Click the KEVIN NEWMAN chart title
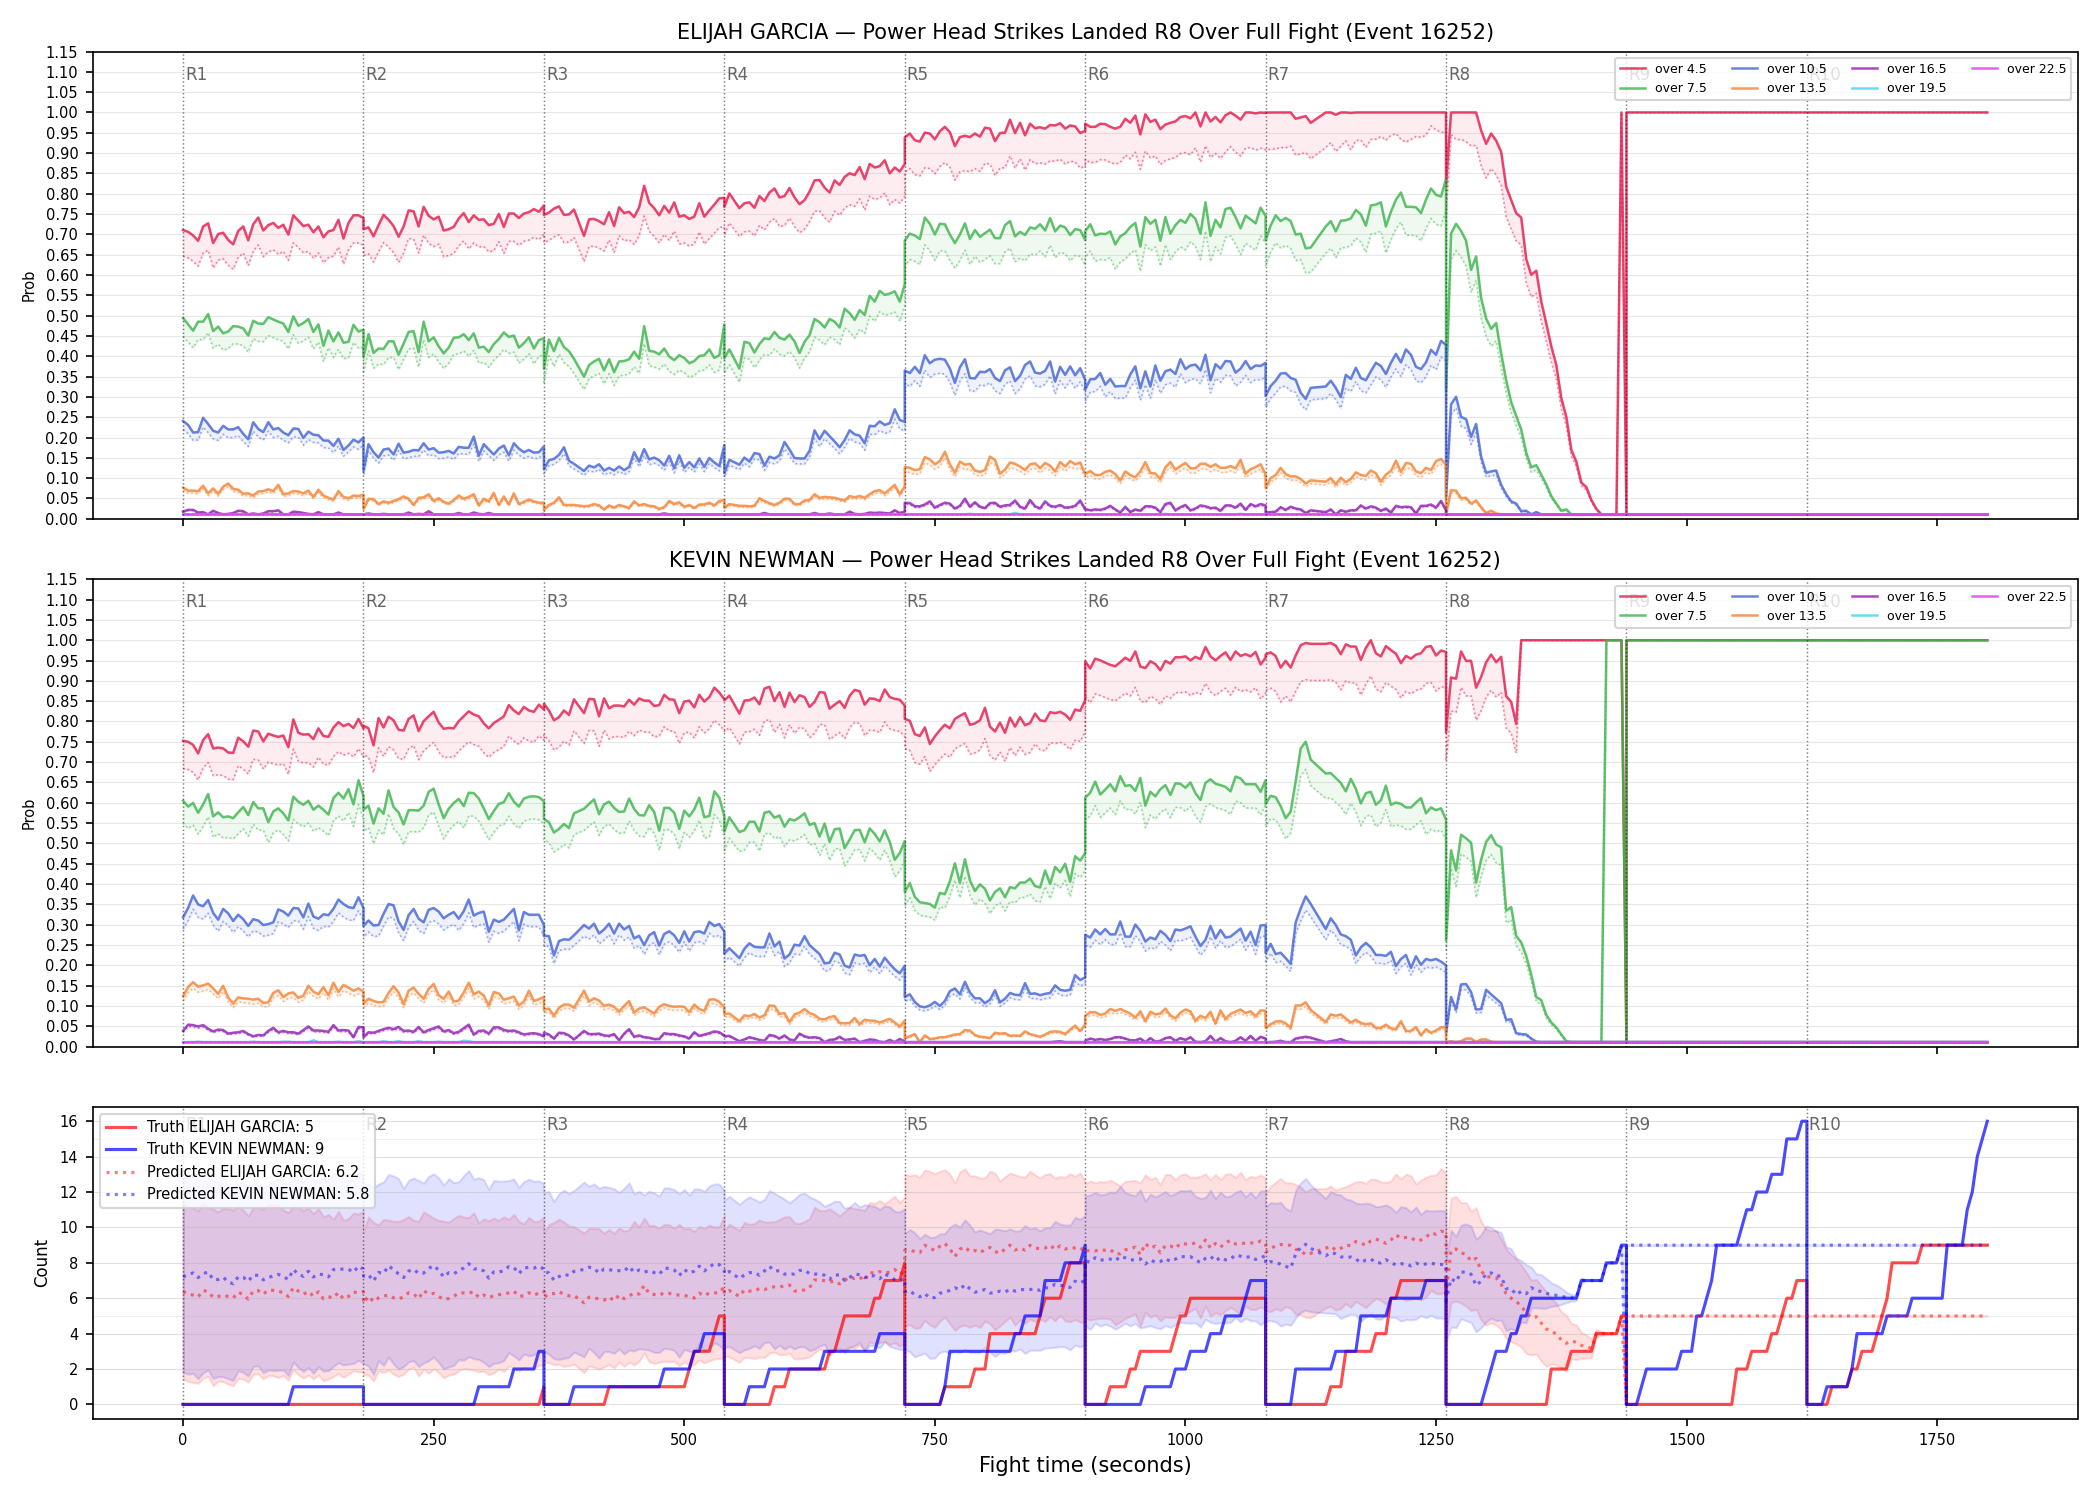Viewport: 2100px width, 1500px height. 1085,560
